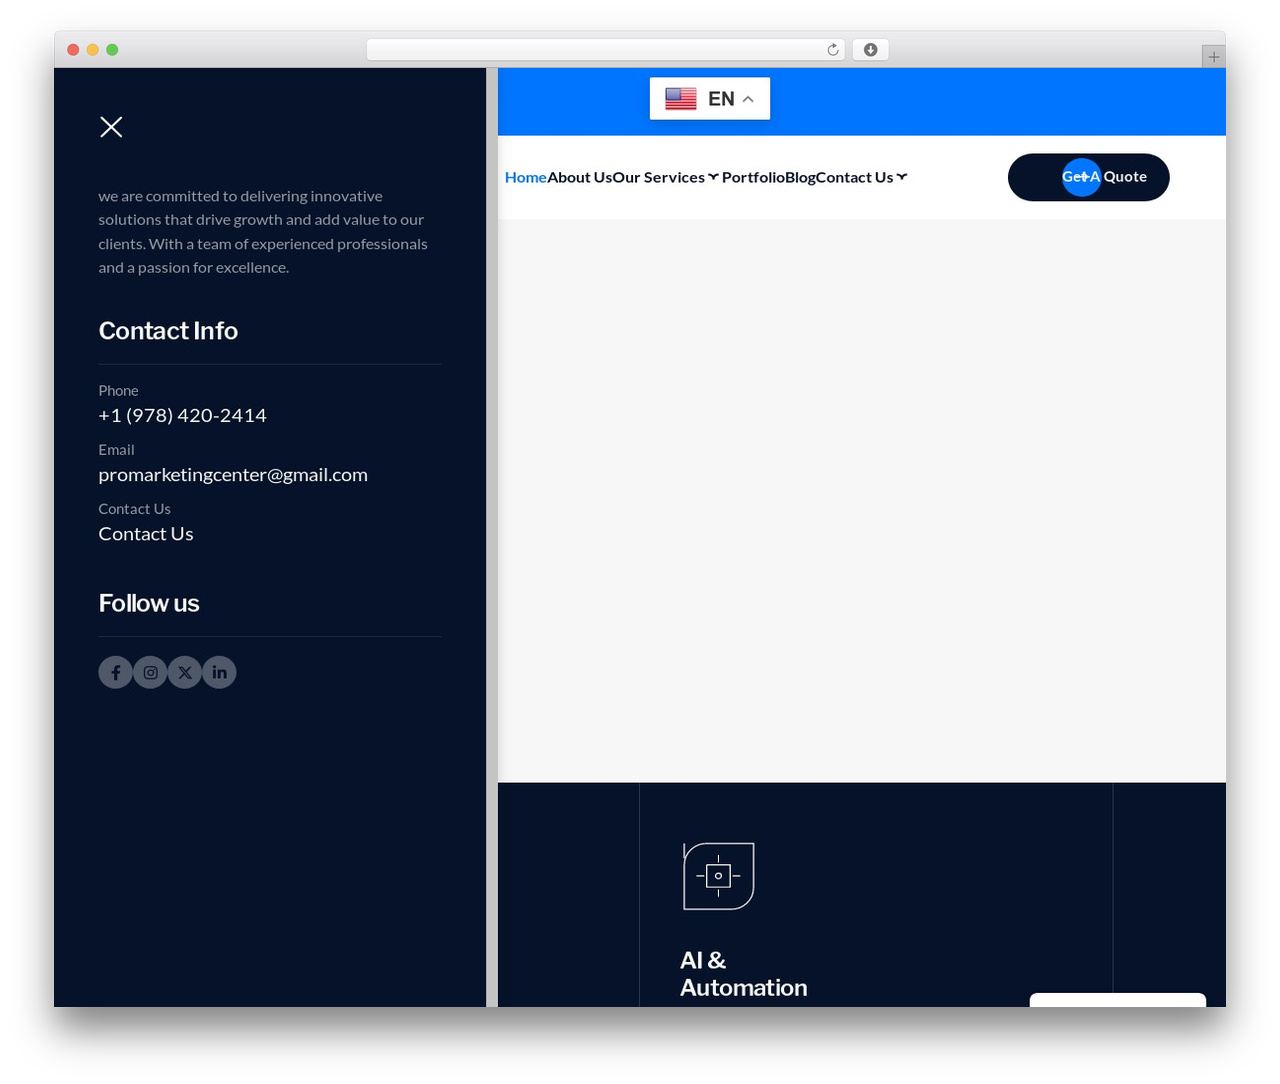Viewport: 1280px width, 1084px height.
Task: Click the phone number +1 (978) 420-2414
Action: 182,415
